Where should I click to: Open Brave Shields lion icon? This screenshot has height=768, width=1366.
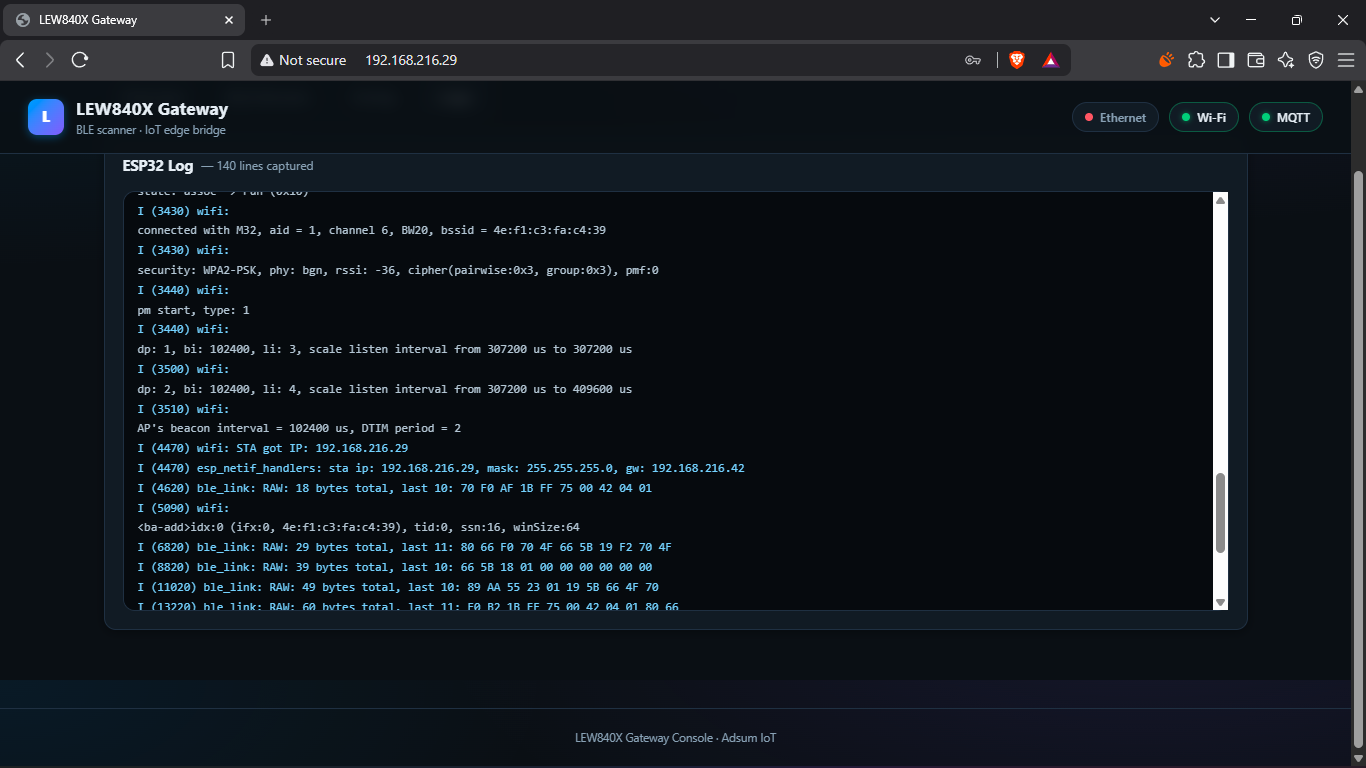click(x=1017, y=60)
